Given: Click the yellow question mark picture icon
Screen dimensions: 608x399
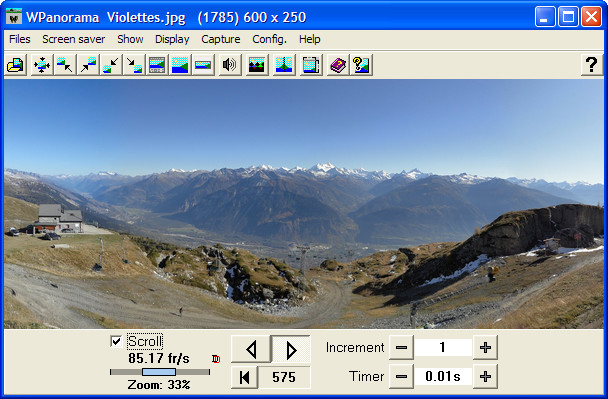Looking at the screenshot, I should 361,65.
